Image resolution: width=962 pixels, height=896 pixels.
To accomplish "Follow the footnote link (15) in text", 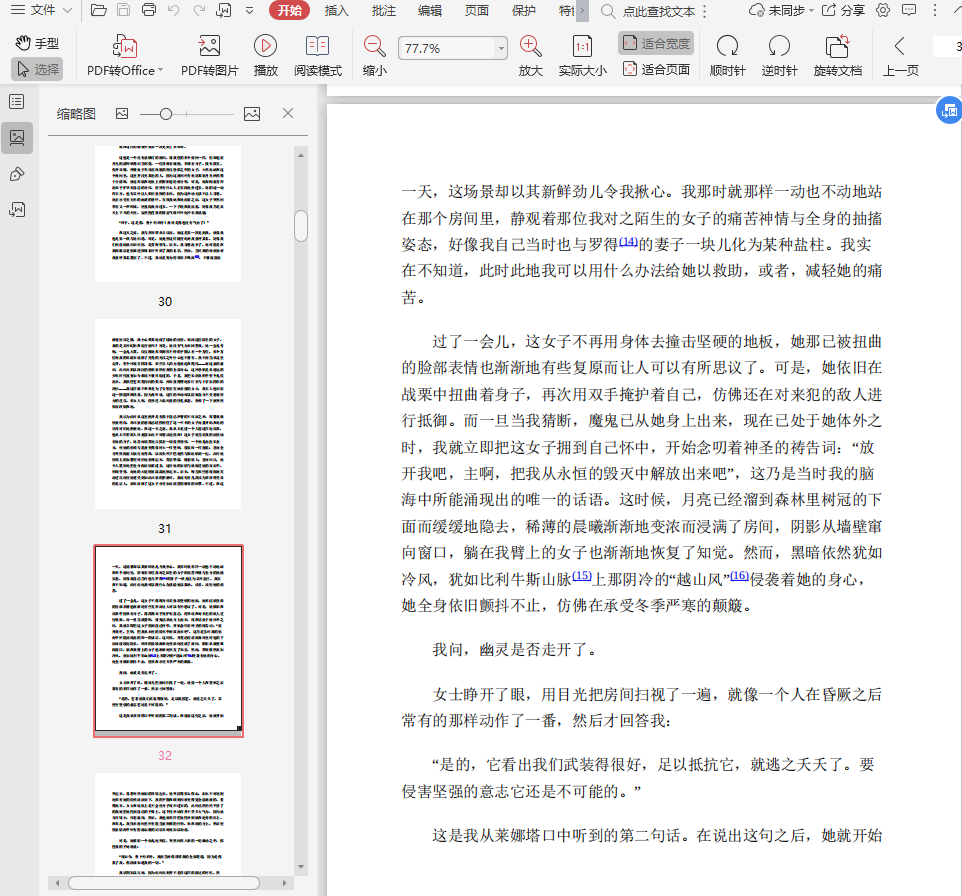I will point(582,576).
